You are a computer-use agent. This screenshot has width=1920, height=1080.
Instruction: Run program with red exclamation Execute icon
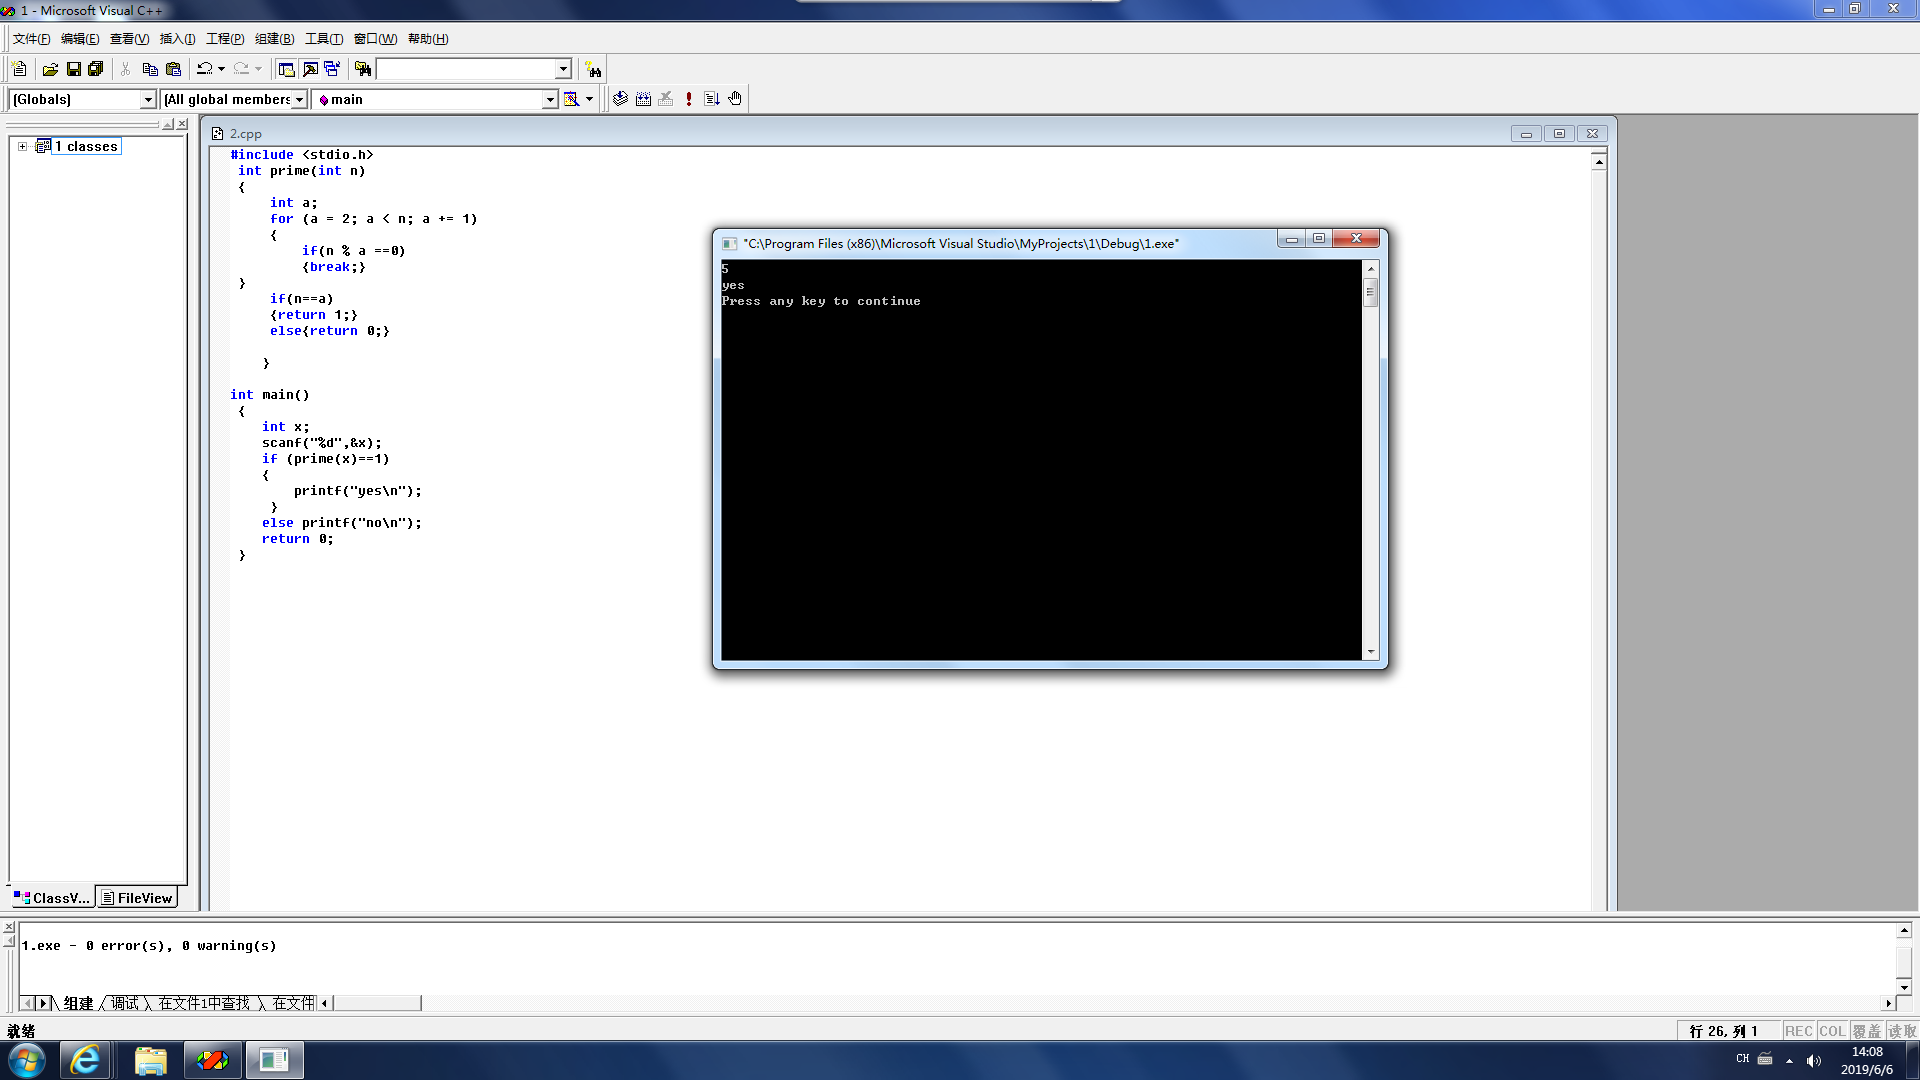689,98
